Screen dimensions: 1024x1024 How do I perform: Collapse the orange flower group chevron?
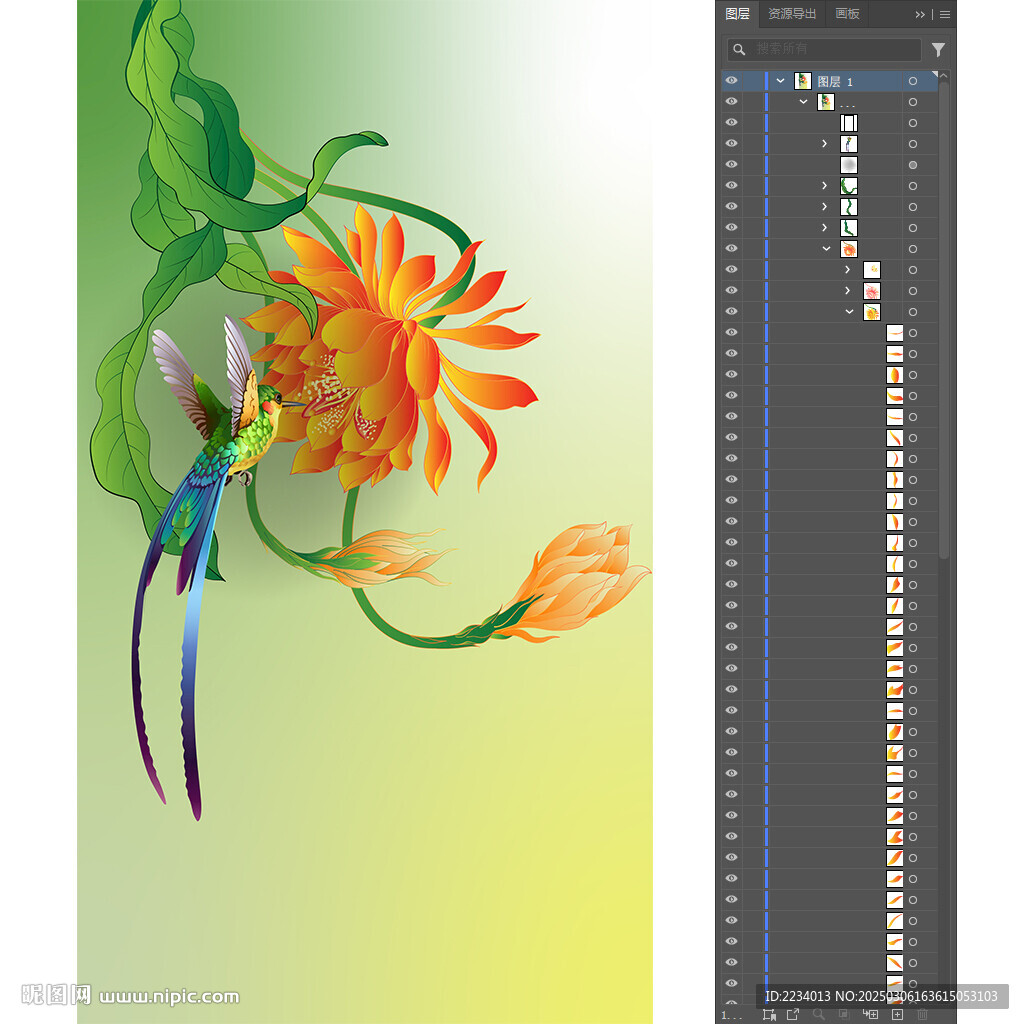point(826,249)
